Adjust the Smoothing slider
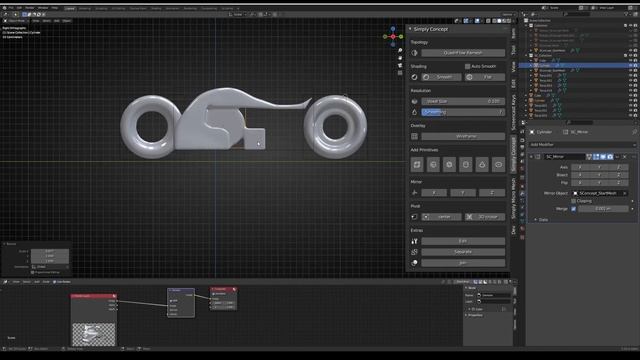 click(463, 112)
